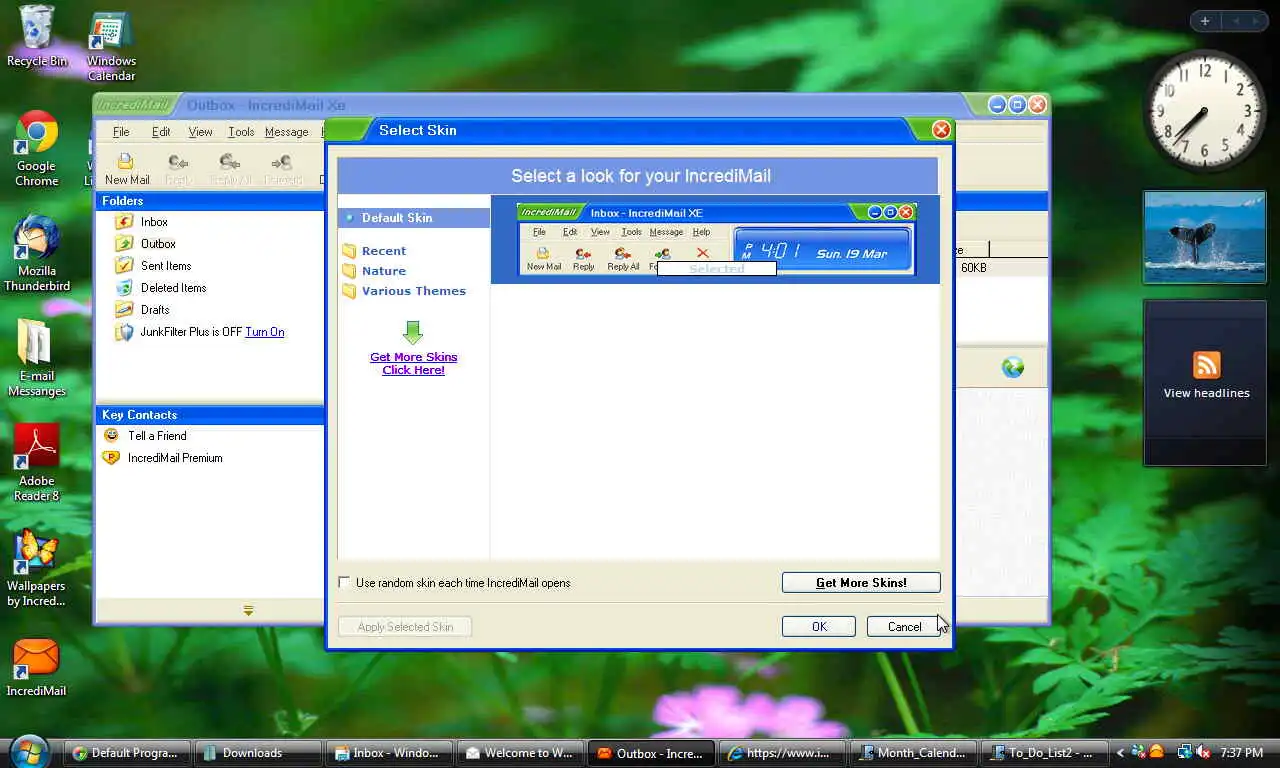This screenshot has height=768, width=1280.
Task: Expand bottom arrow in Key Contacts pane
Action: (248, 610)
